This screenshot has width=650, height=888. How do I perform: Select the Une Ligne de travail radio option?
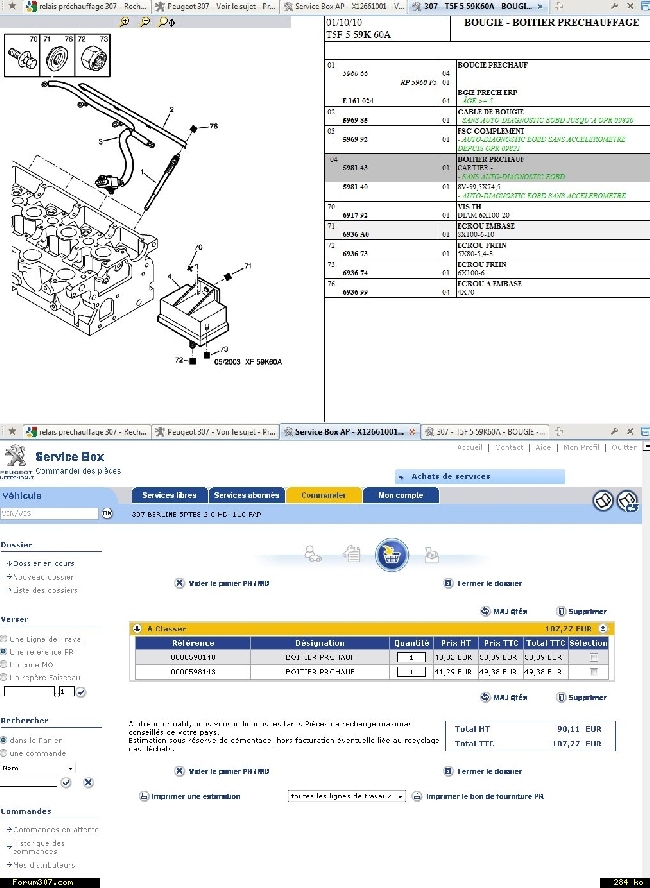click(x=3, y=639)
